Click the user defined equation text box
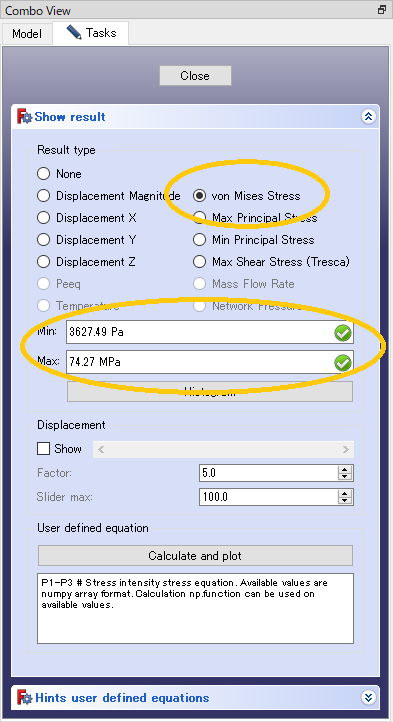This screenshot has width=393, height=722. pos(195,608)
